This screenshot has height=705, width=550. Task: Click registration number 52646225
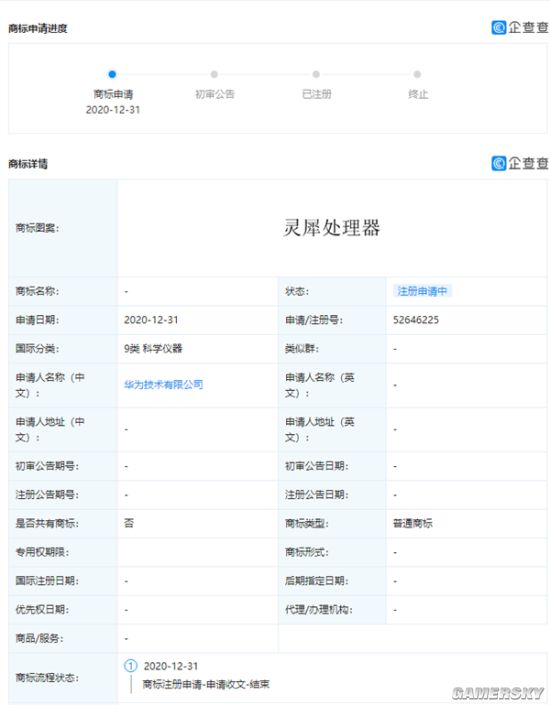click(x=416, y=320)
